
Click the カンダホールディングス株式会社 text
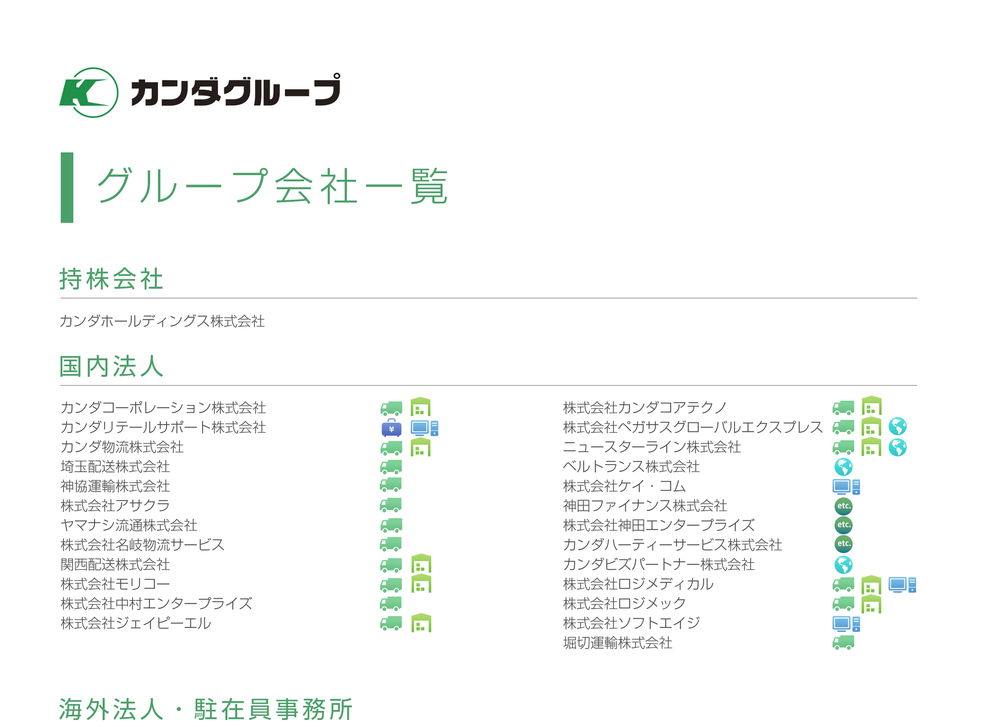(162, 321)
